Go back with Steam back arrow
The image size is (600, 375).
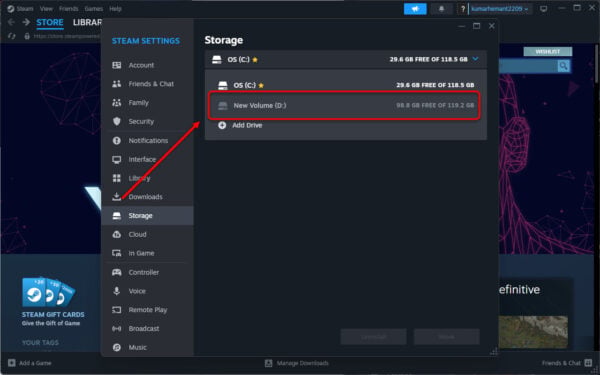(11, 22)
